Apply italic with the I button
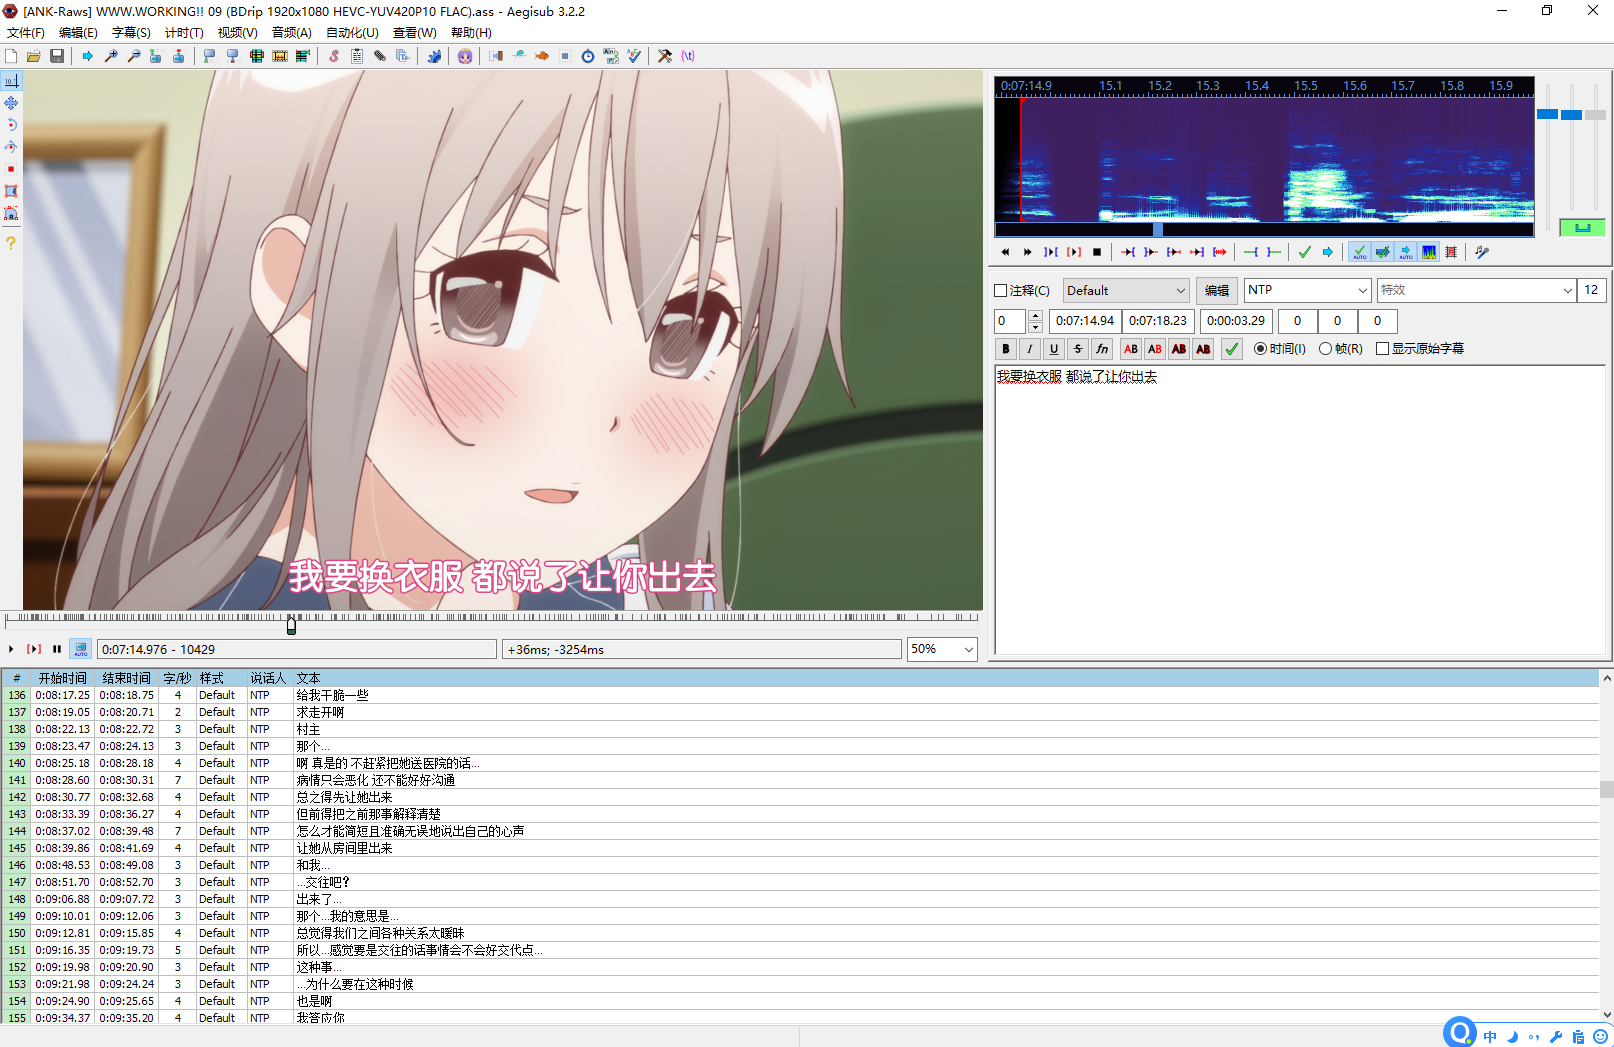The height and width of the screenshot is (1047, 1614). coord(1030,349)
